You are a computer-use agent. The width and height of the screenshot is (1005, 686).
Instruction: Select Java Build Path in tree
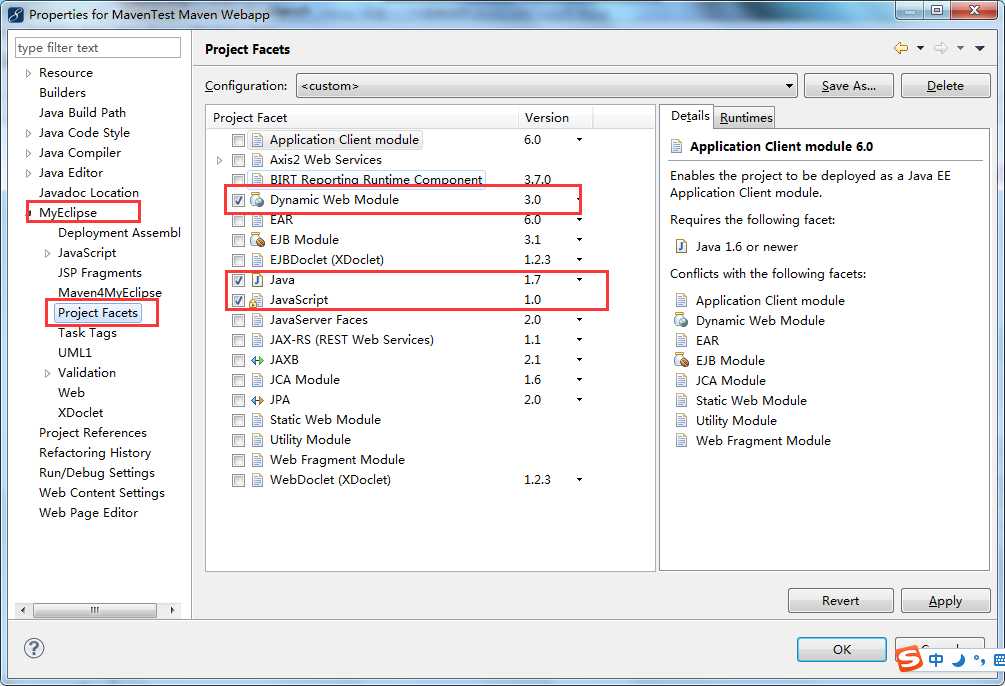(x=82, y=113)
